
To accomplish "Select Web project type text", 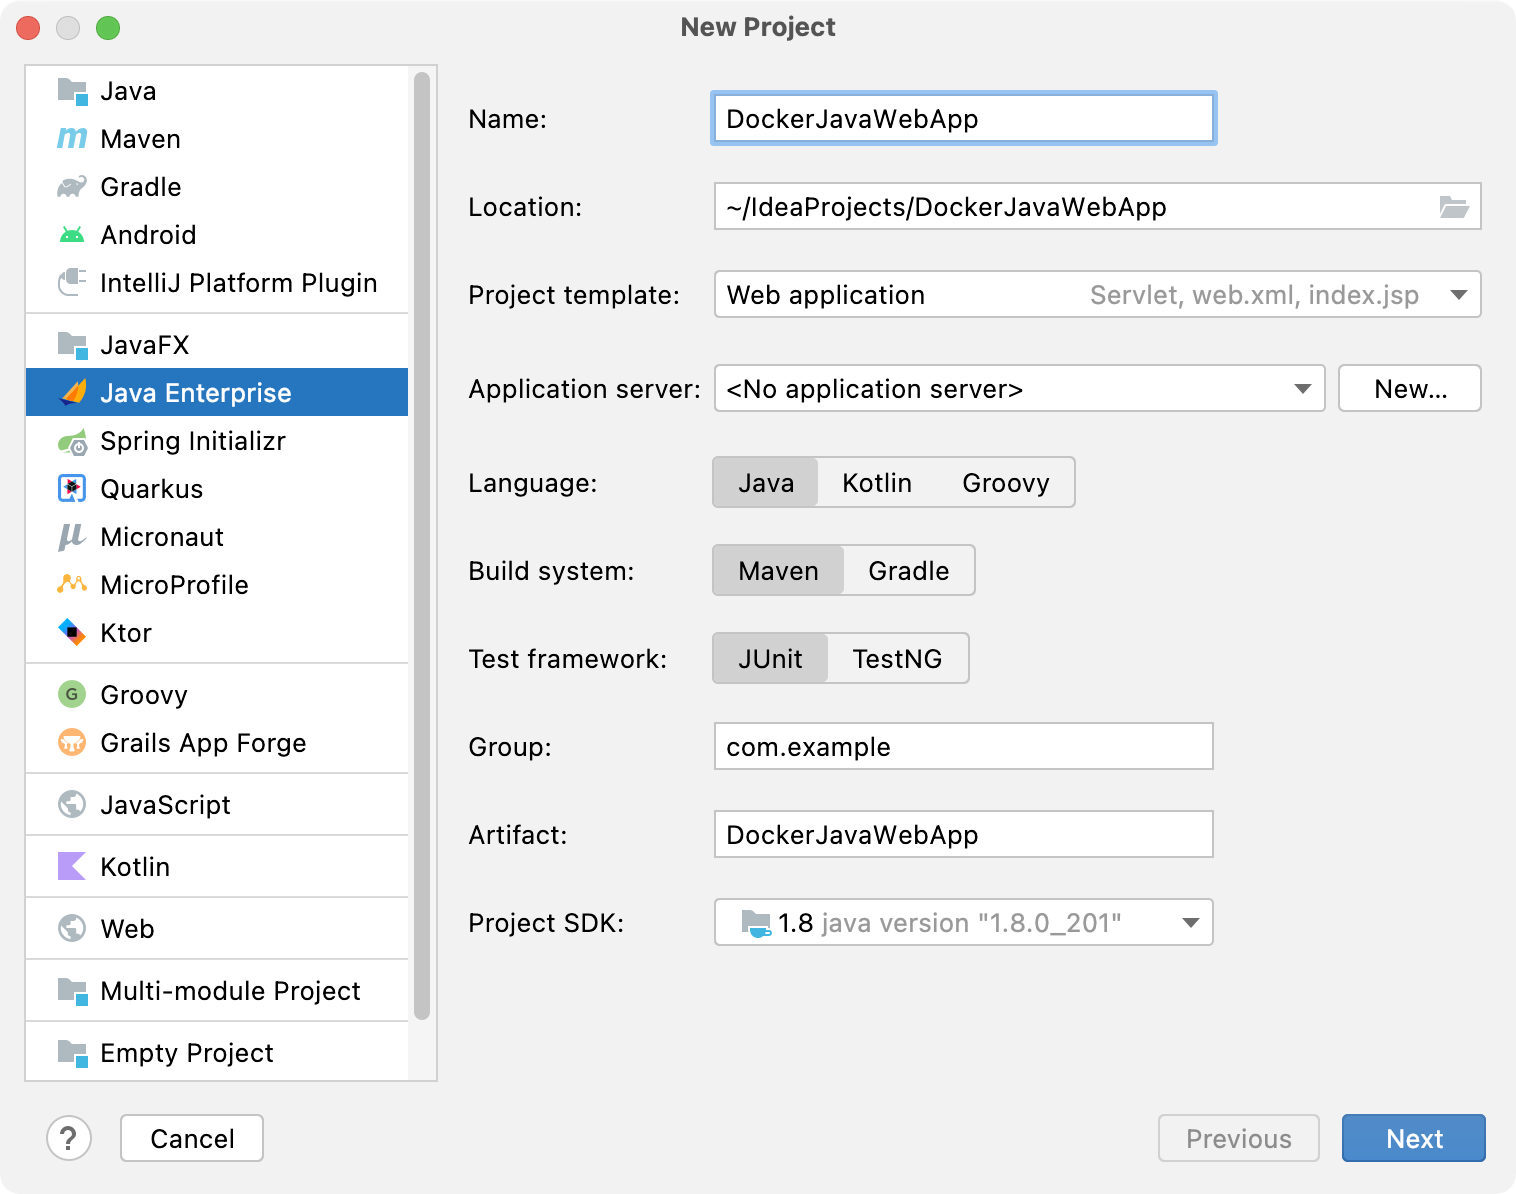I will (x=127, y=929).
